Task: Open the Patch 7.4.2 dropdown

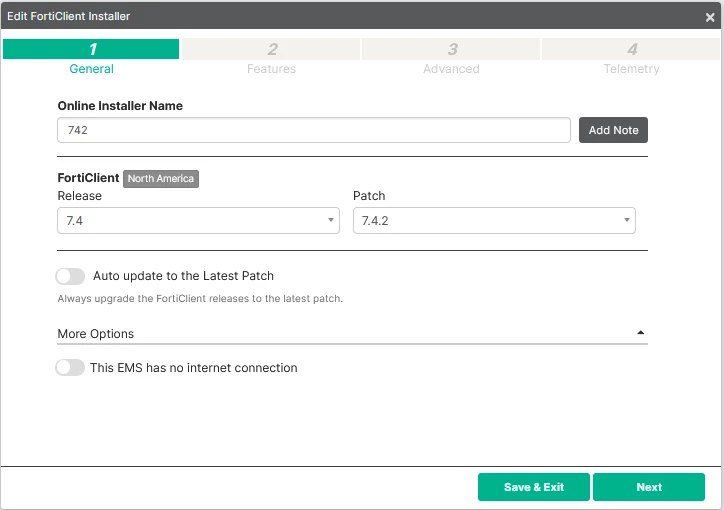Action: point(494,221)
